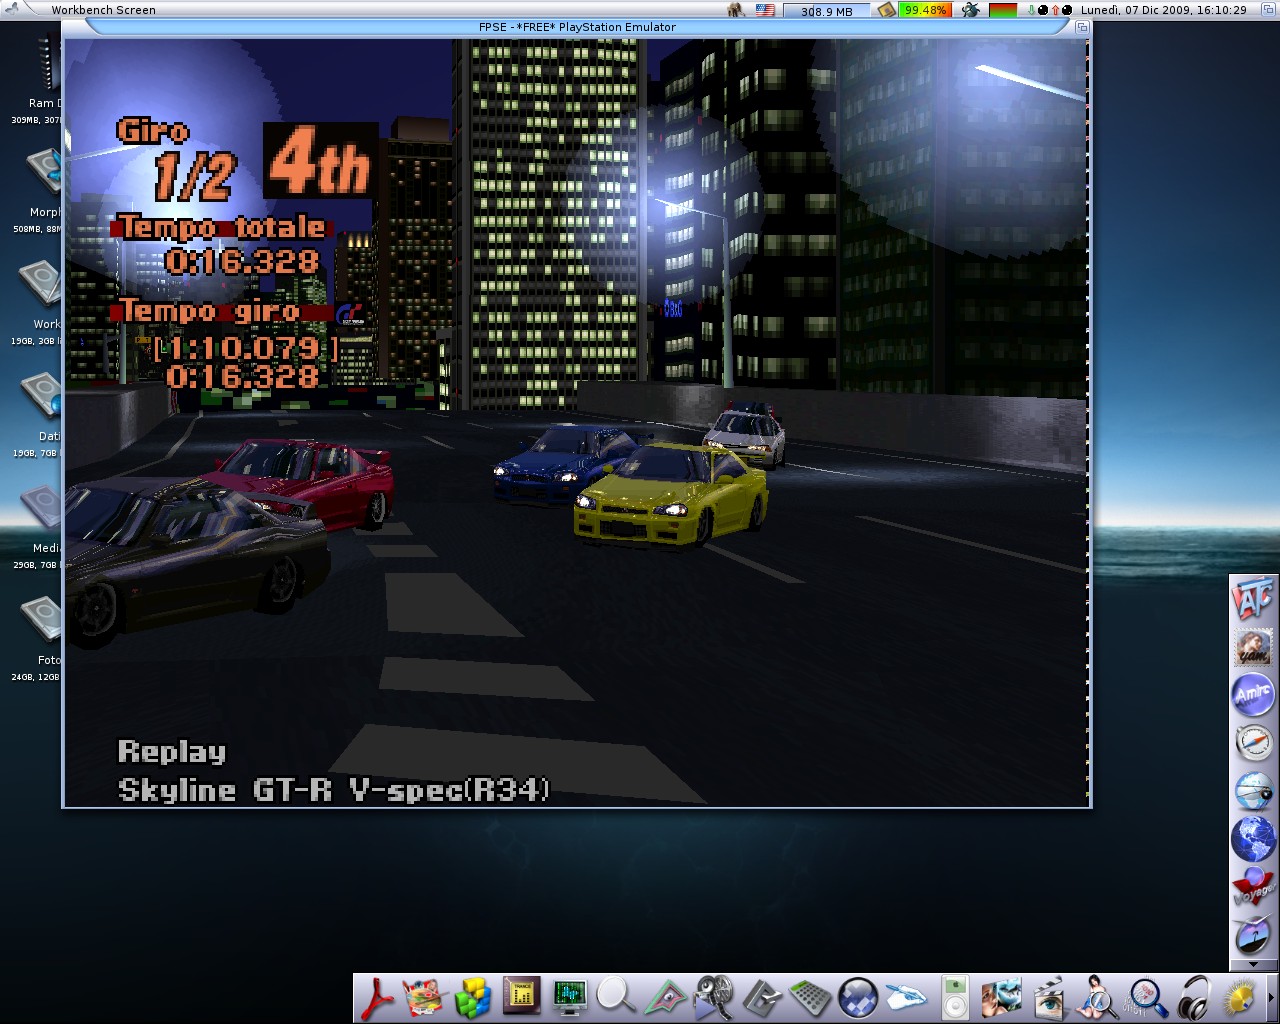Expand the bottom dock with the right arrow
This screenshot has width=1280, height=1024.
(1270, 998)
